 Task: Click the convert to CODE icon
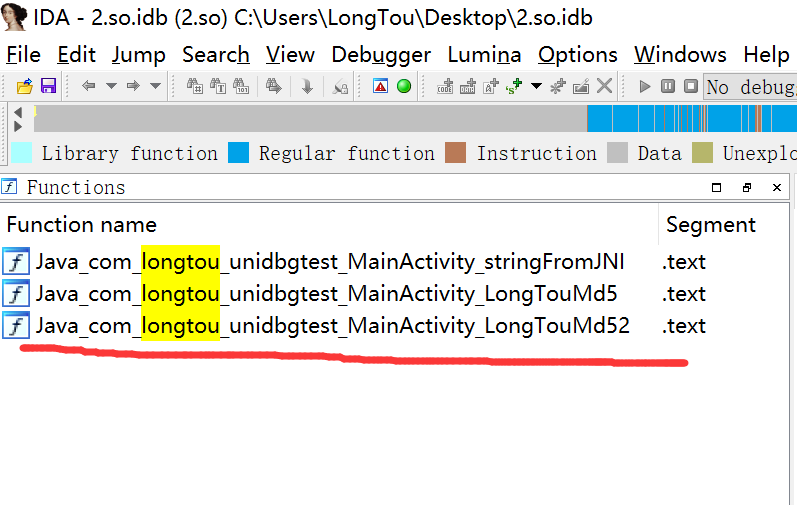[x=445, y=86]
